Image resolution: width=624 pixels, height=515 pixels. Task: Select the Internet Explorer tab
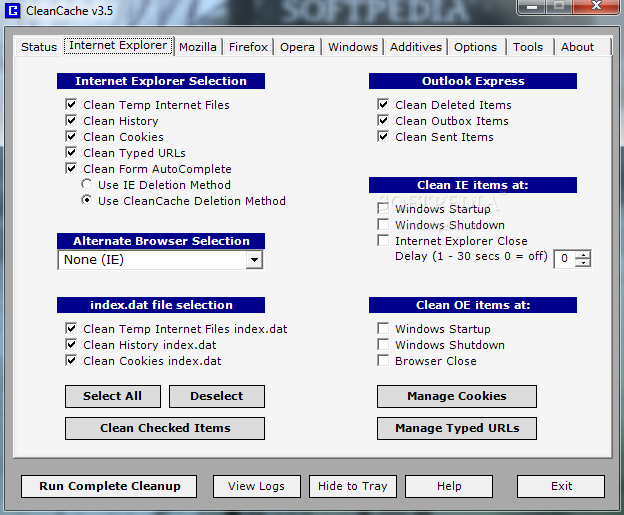click(x=118, y=46)
